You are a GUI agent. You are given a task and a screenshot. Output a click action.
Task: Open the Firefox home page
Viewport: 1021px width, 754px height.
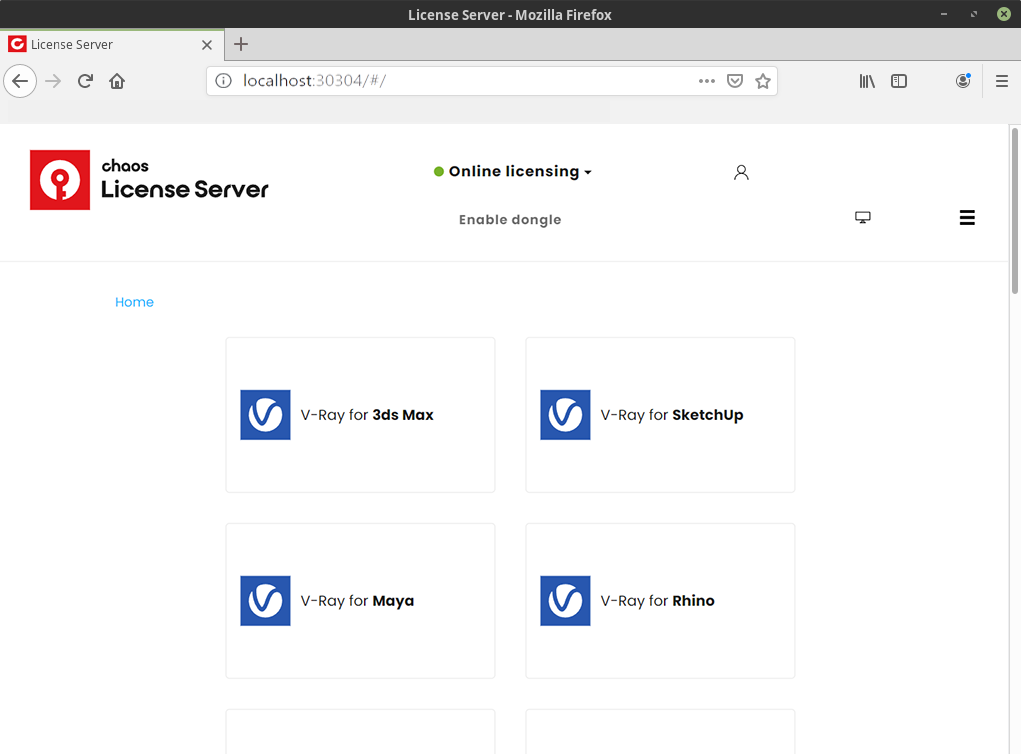pyautogui.click(x=117, y=81)
